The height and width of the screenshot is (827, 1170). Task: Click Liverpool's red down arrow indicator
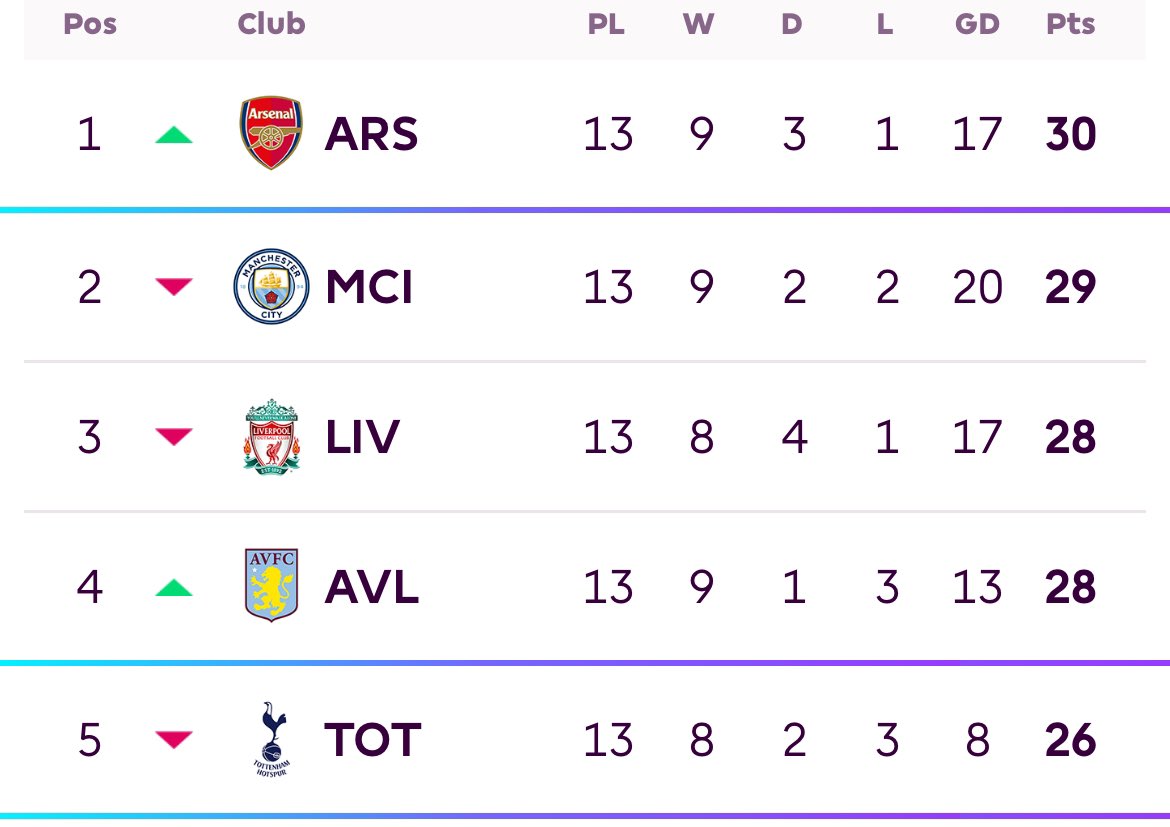point(174,437)
